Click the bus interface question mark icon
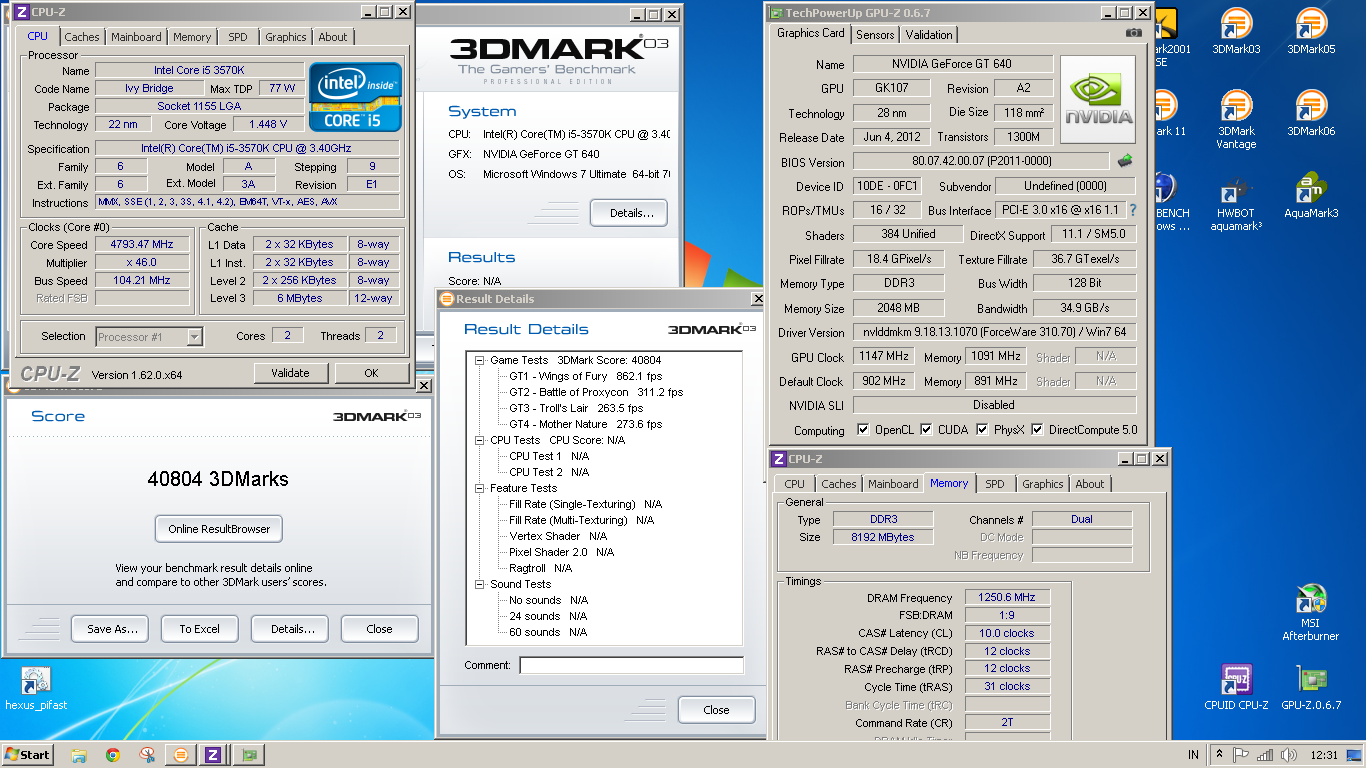The width and height of the screenshot is (1366, 768). [x=1133, y=210]
